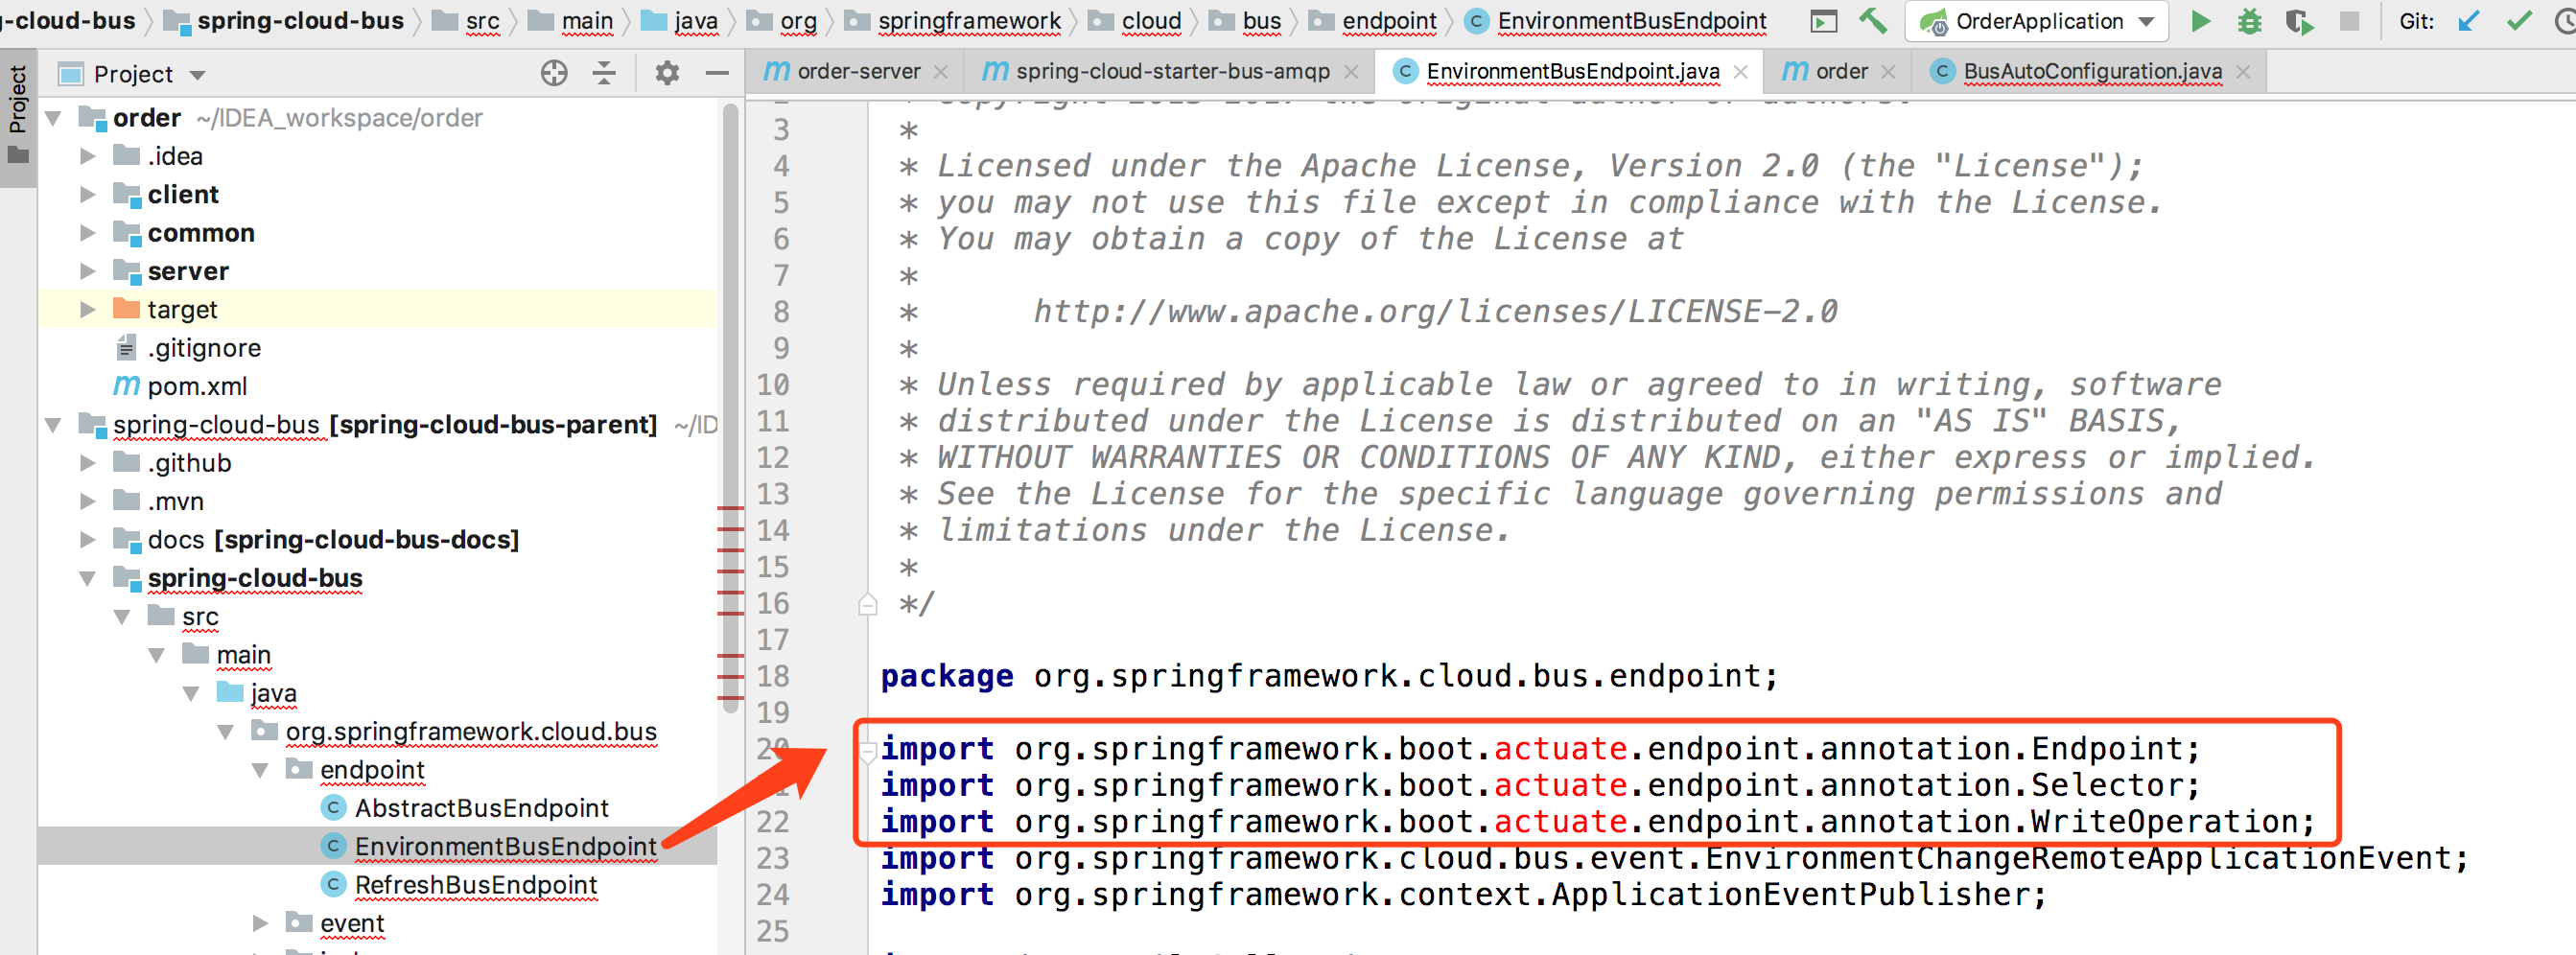The image size is (2576, 955).
Task: Click the springframework breadcrumb
Action: pyautogui.click(x=969, y=21)
